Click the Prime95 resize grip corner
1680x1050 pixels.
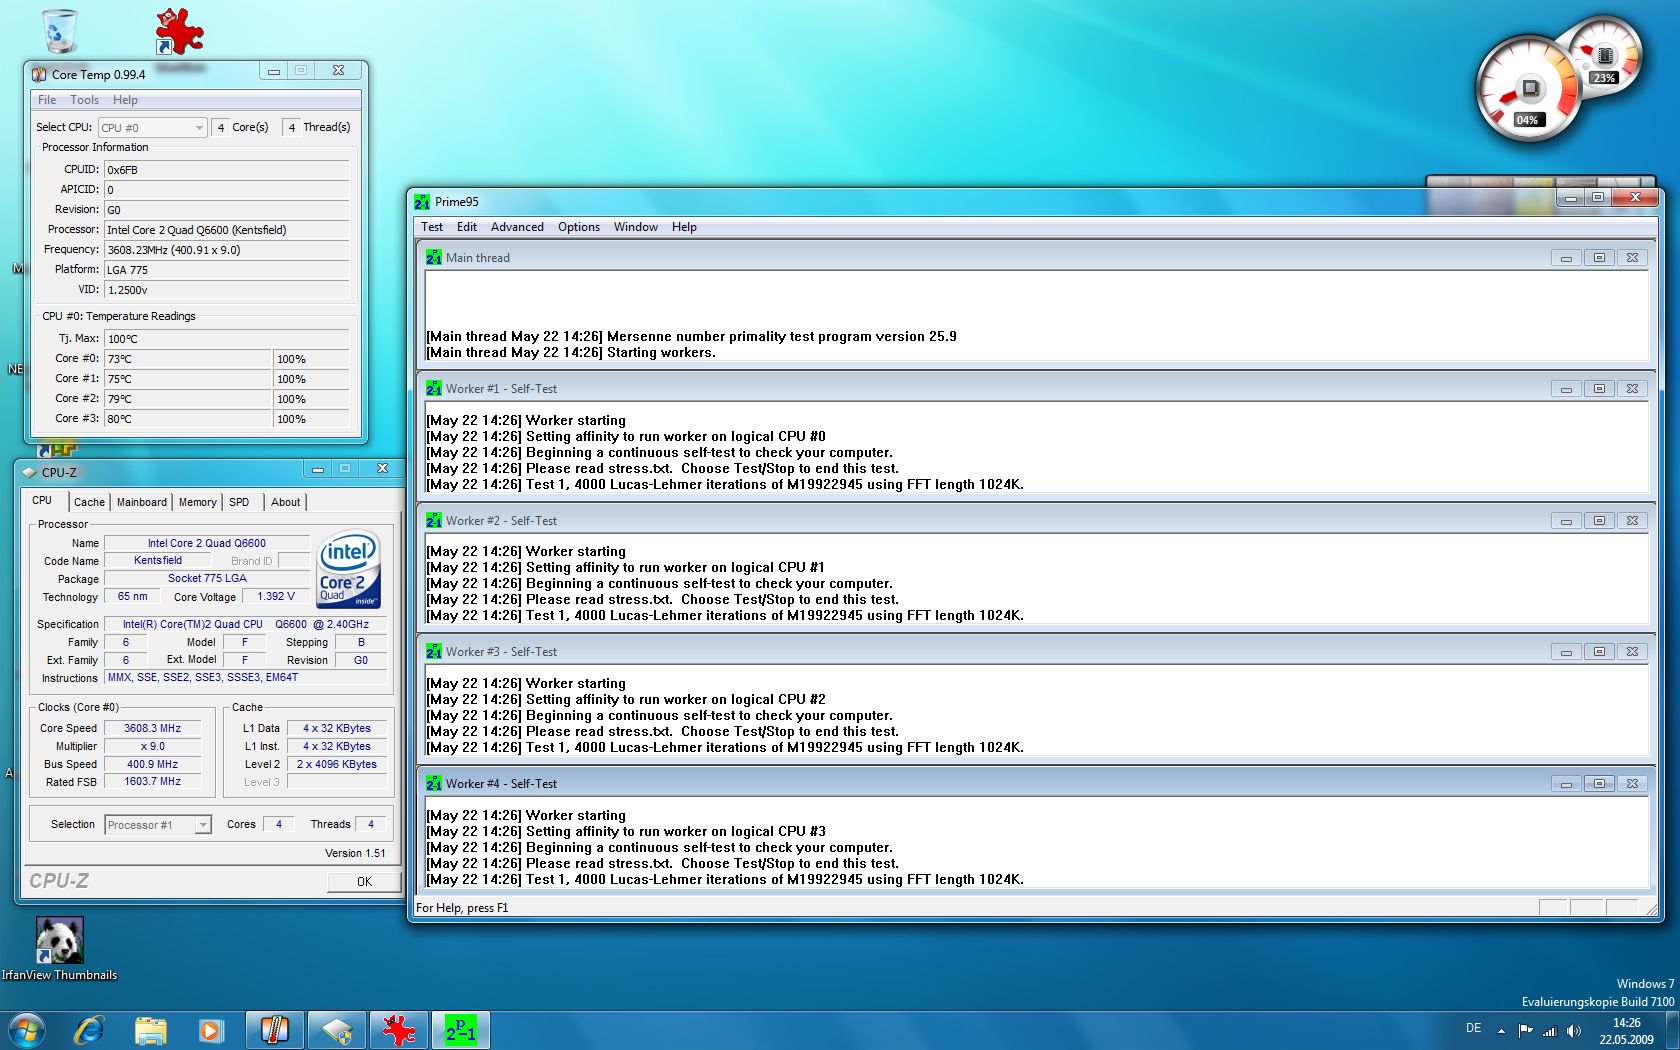point(1649,908)
